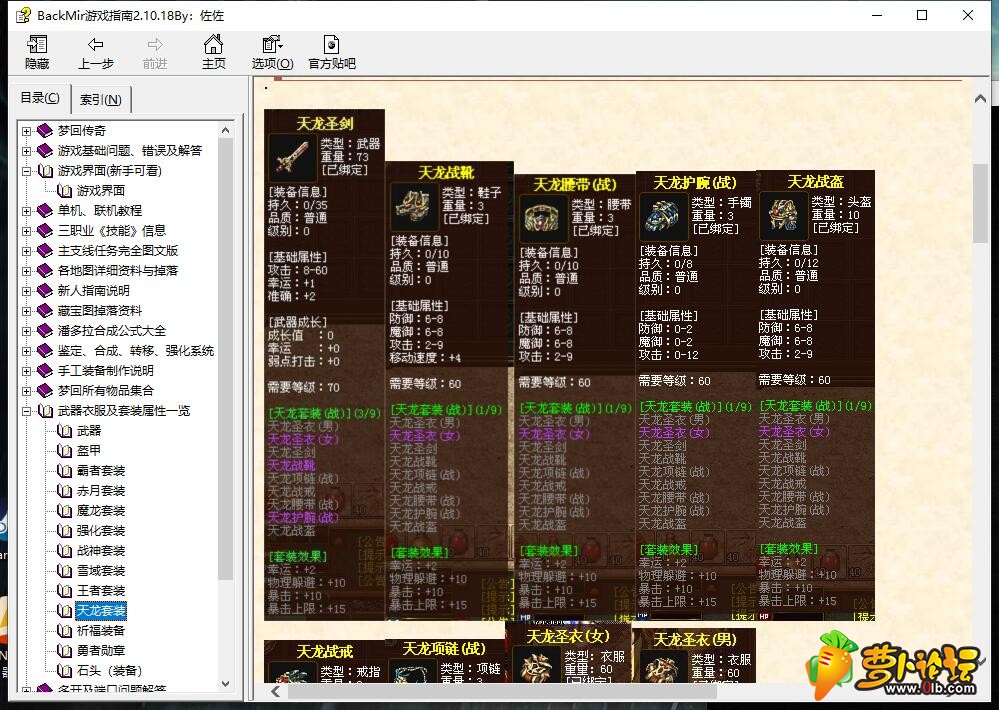This screenshot has height=710, width=999.
Task: Expand the 游戏基础问题、错误及解答 node
Action: [x=26, y=151]
